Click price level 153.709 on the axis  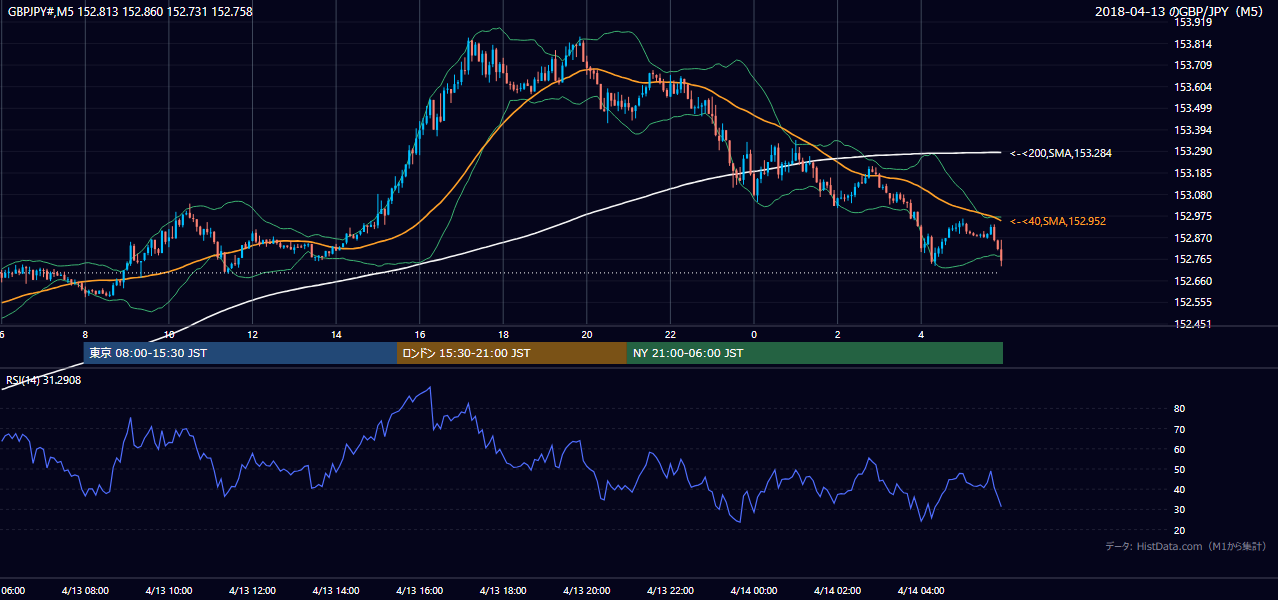tap(1193, 66)
